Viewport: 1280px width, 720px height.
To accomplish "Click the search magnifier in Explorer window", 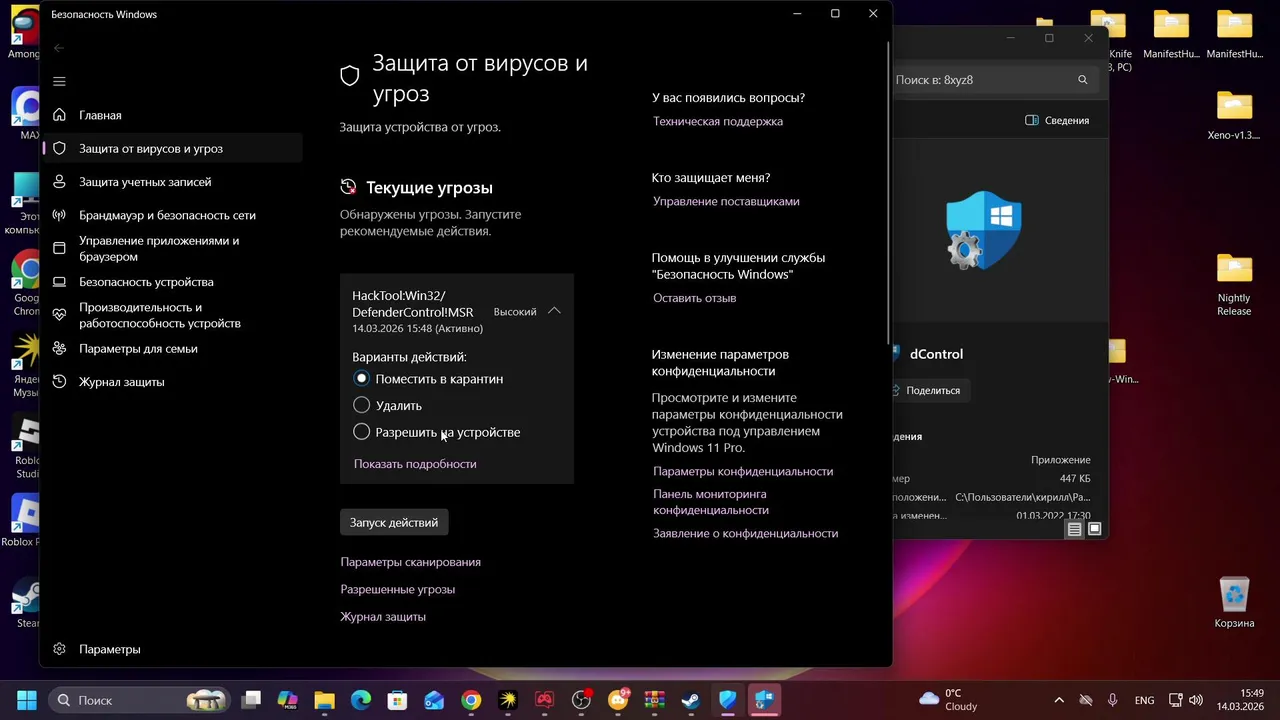I will (x=1082, y=80).
